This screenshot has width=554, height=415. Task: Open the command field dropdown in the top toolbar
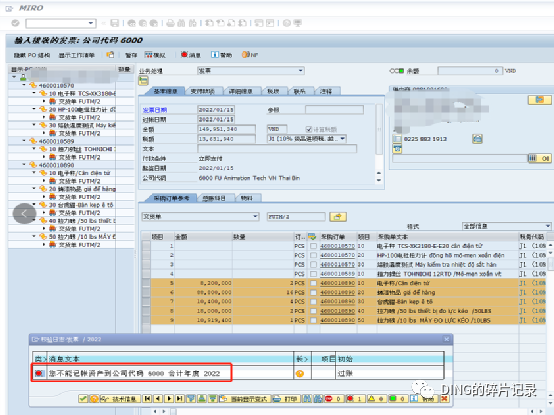[x=91, y=23]
